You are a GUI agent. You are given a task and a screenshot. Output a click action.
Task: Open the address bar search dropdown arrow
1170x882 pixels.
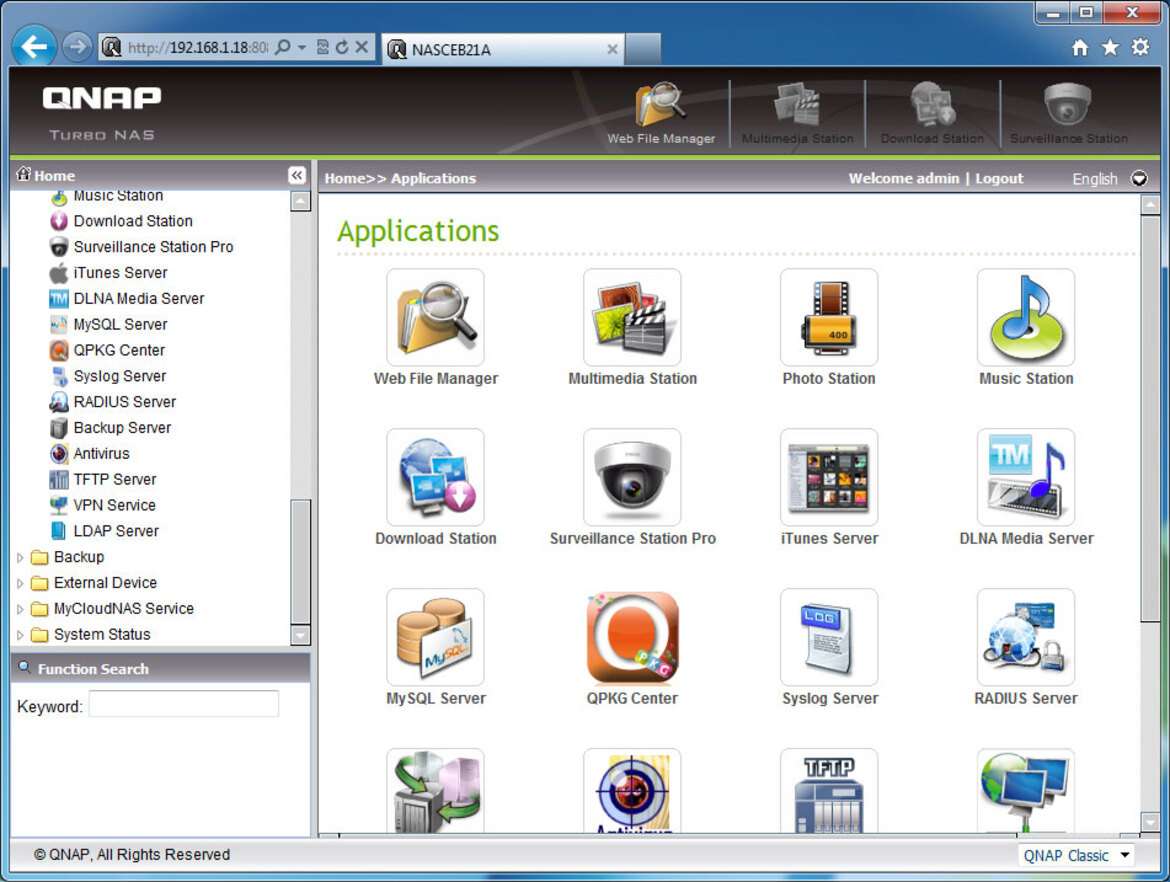click(302, 48)
